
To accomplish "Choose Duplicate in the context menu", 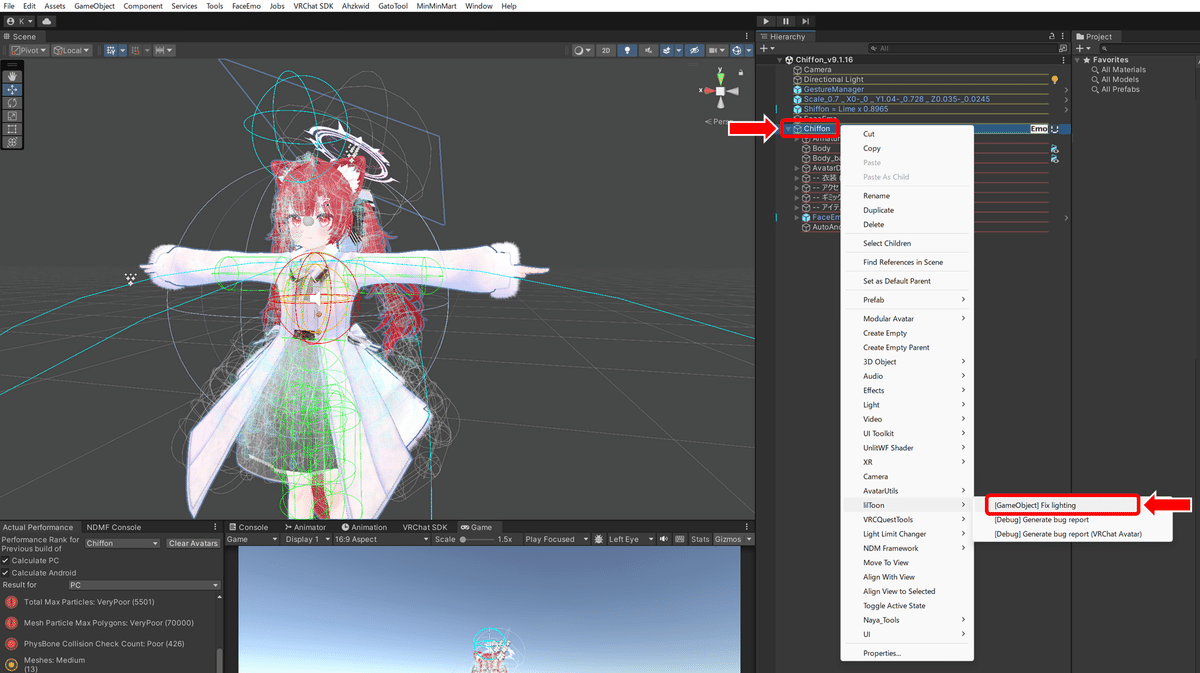I will coord(907,210).
